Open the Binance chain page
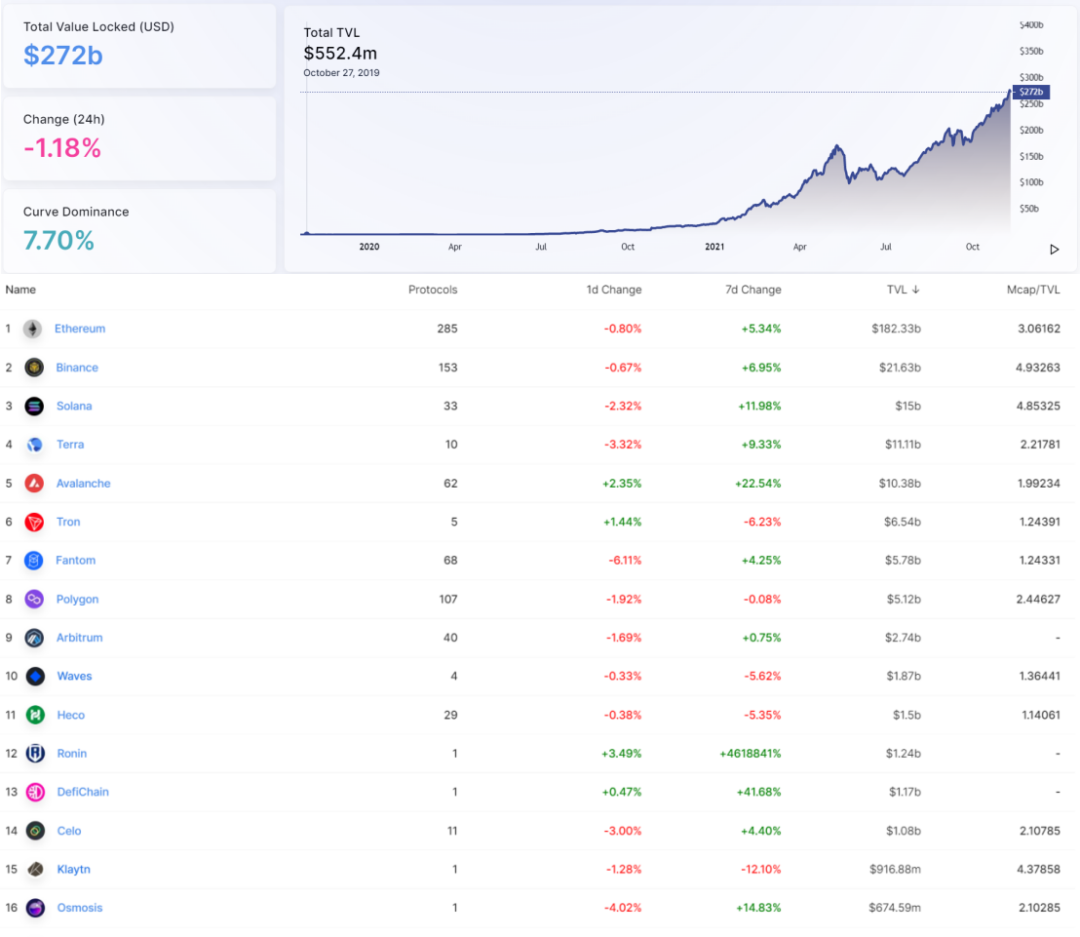The height and width of the screenshot is (937, 1080). coord(77,367)
